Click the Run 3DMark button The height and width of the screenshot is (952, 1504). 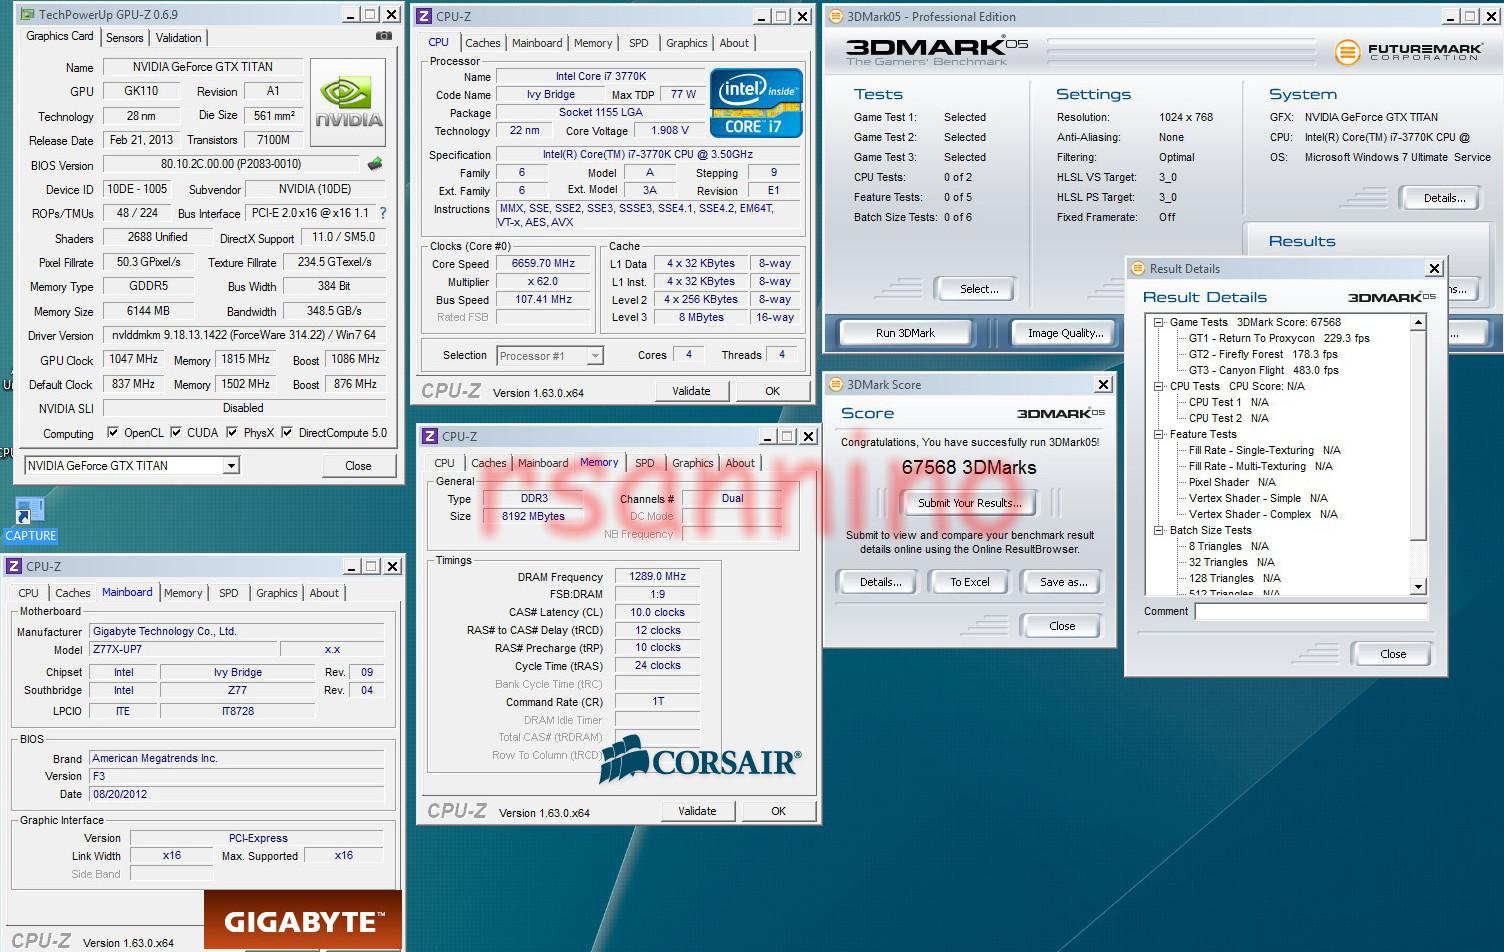coord(905,333)
